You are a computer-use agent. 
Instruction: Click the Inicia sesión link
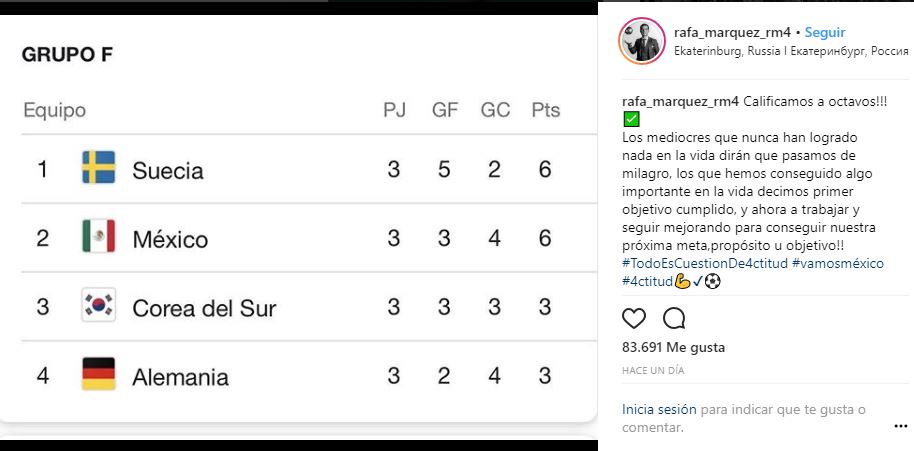tap(659, 409)
